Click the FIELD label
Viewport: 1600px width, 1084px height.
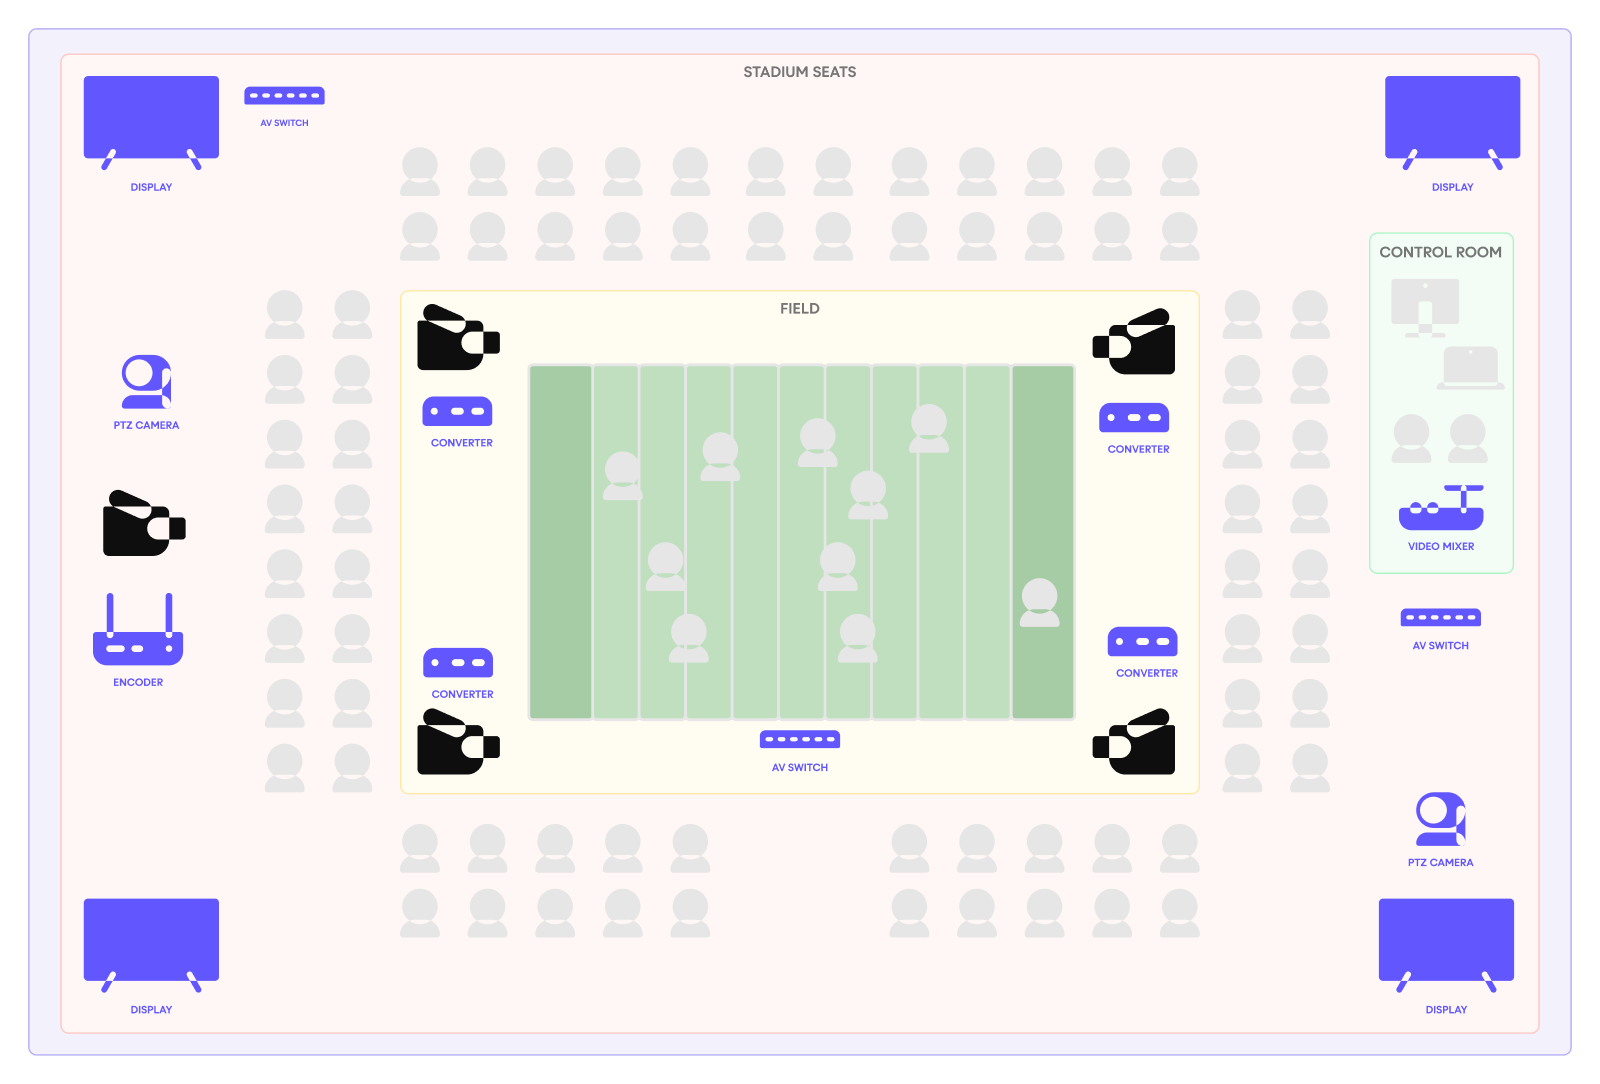800,309
